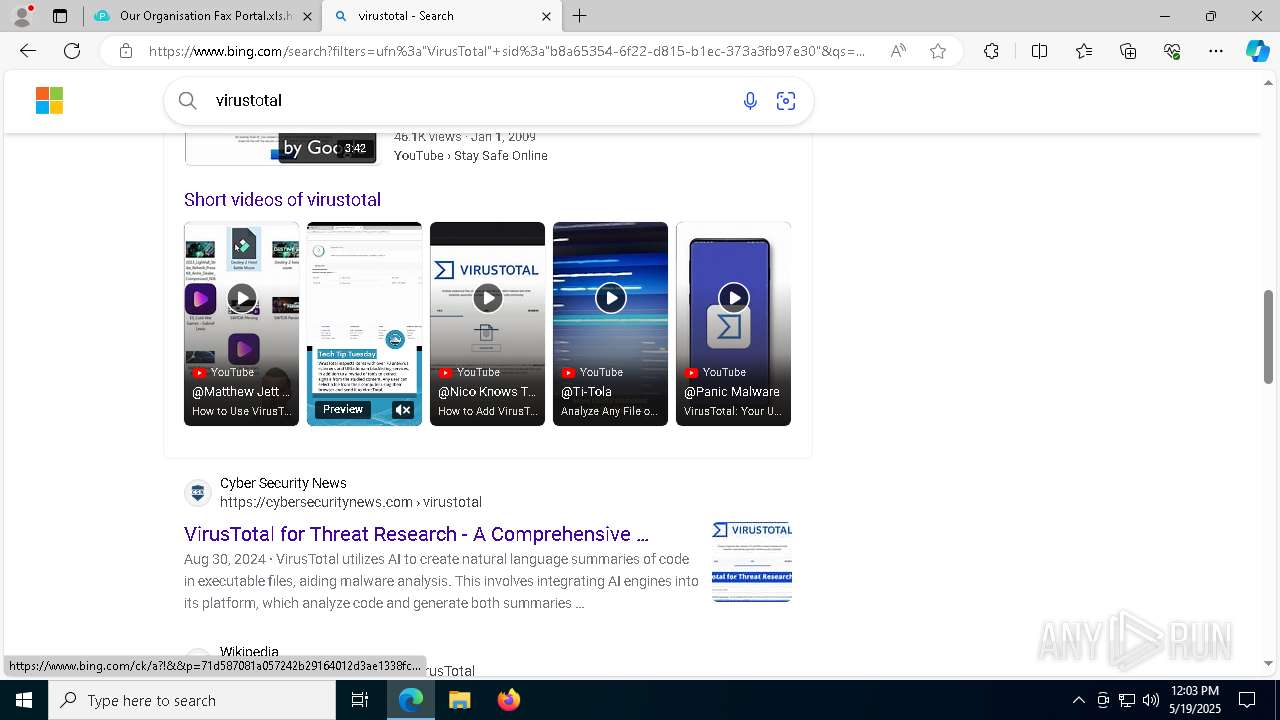
Task: Click the Microsoft Bing logo
Action: [x=49, y=101]
